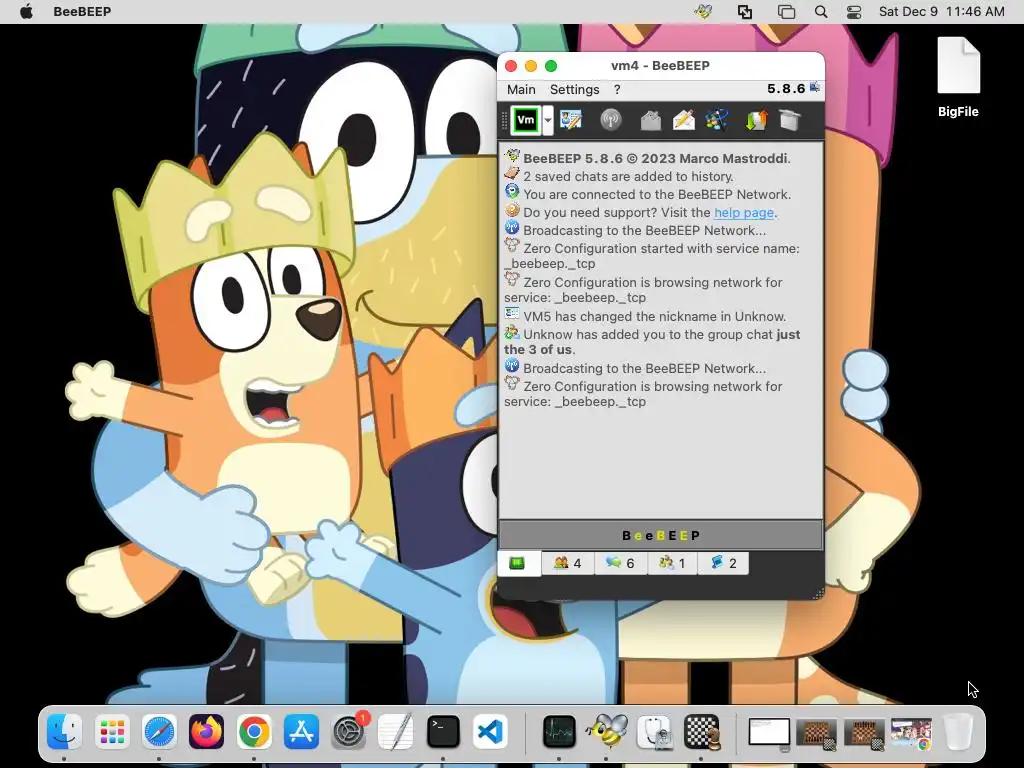The height and width of the screenshot is (768, 1024).
Task: Open the ? help menu
Action: (617, 89)
